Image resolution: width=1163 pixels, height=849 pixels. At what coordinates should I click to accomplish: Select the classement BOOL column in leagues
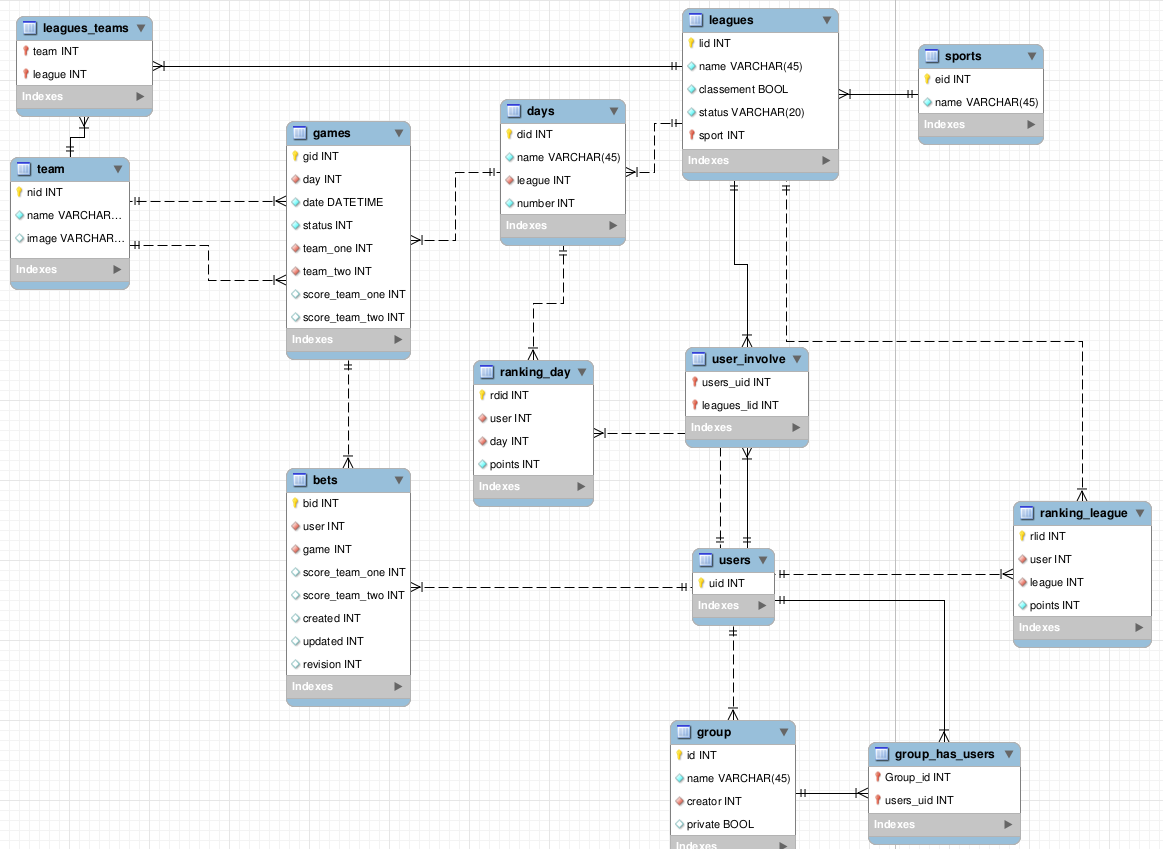tap(743, 89)
